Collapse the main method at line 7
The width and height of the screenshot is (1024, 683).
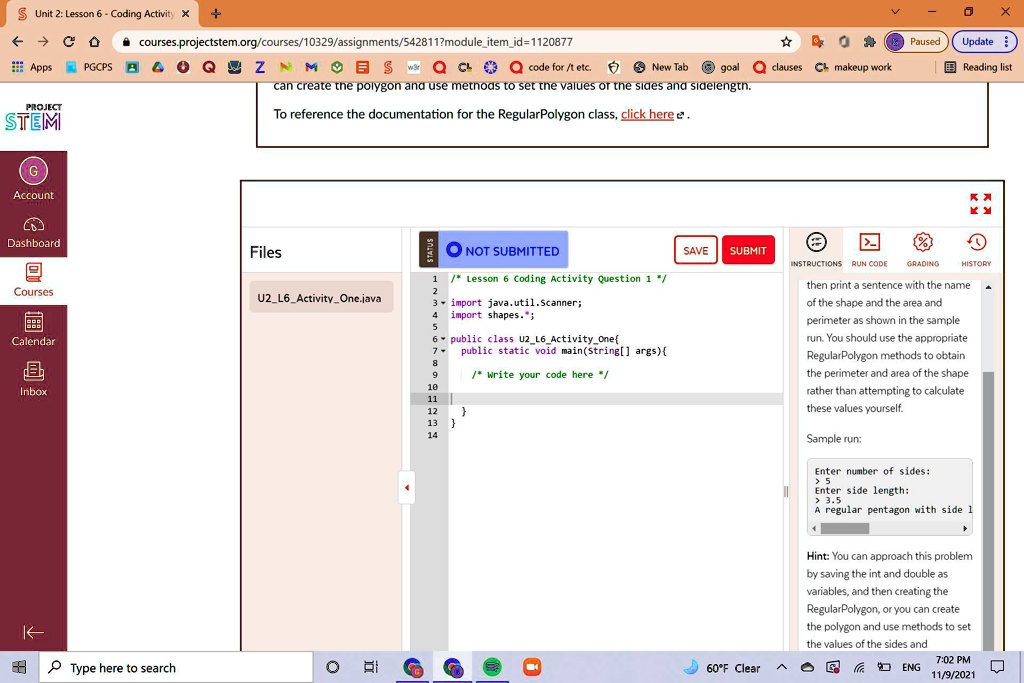coord(443,351)
